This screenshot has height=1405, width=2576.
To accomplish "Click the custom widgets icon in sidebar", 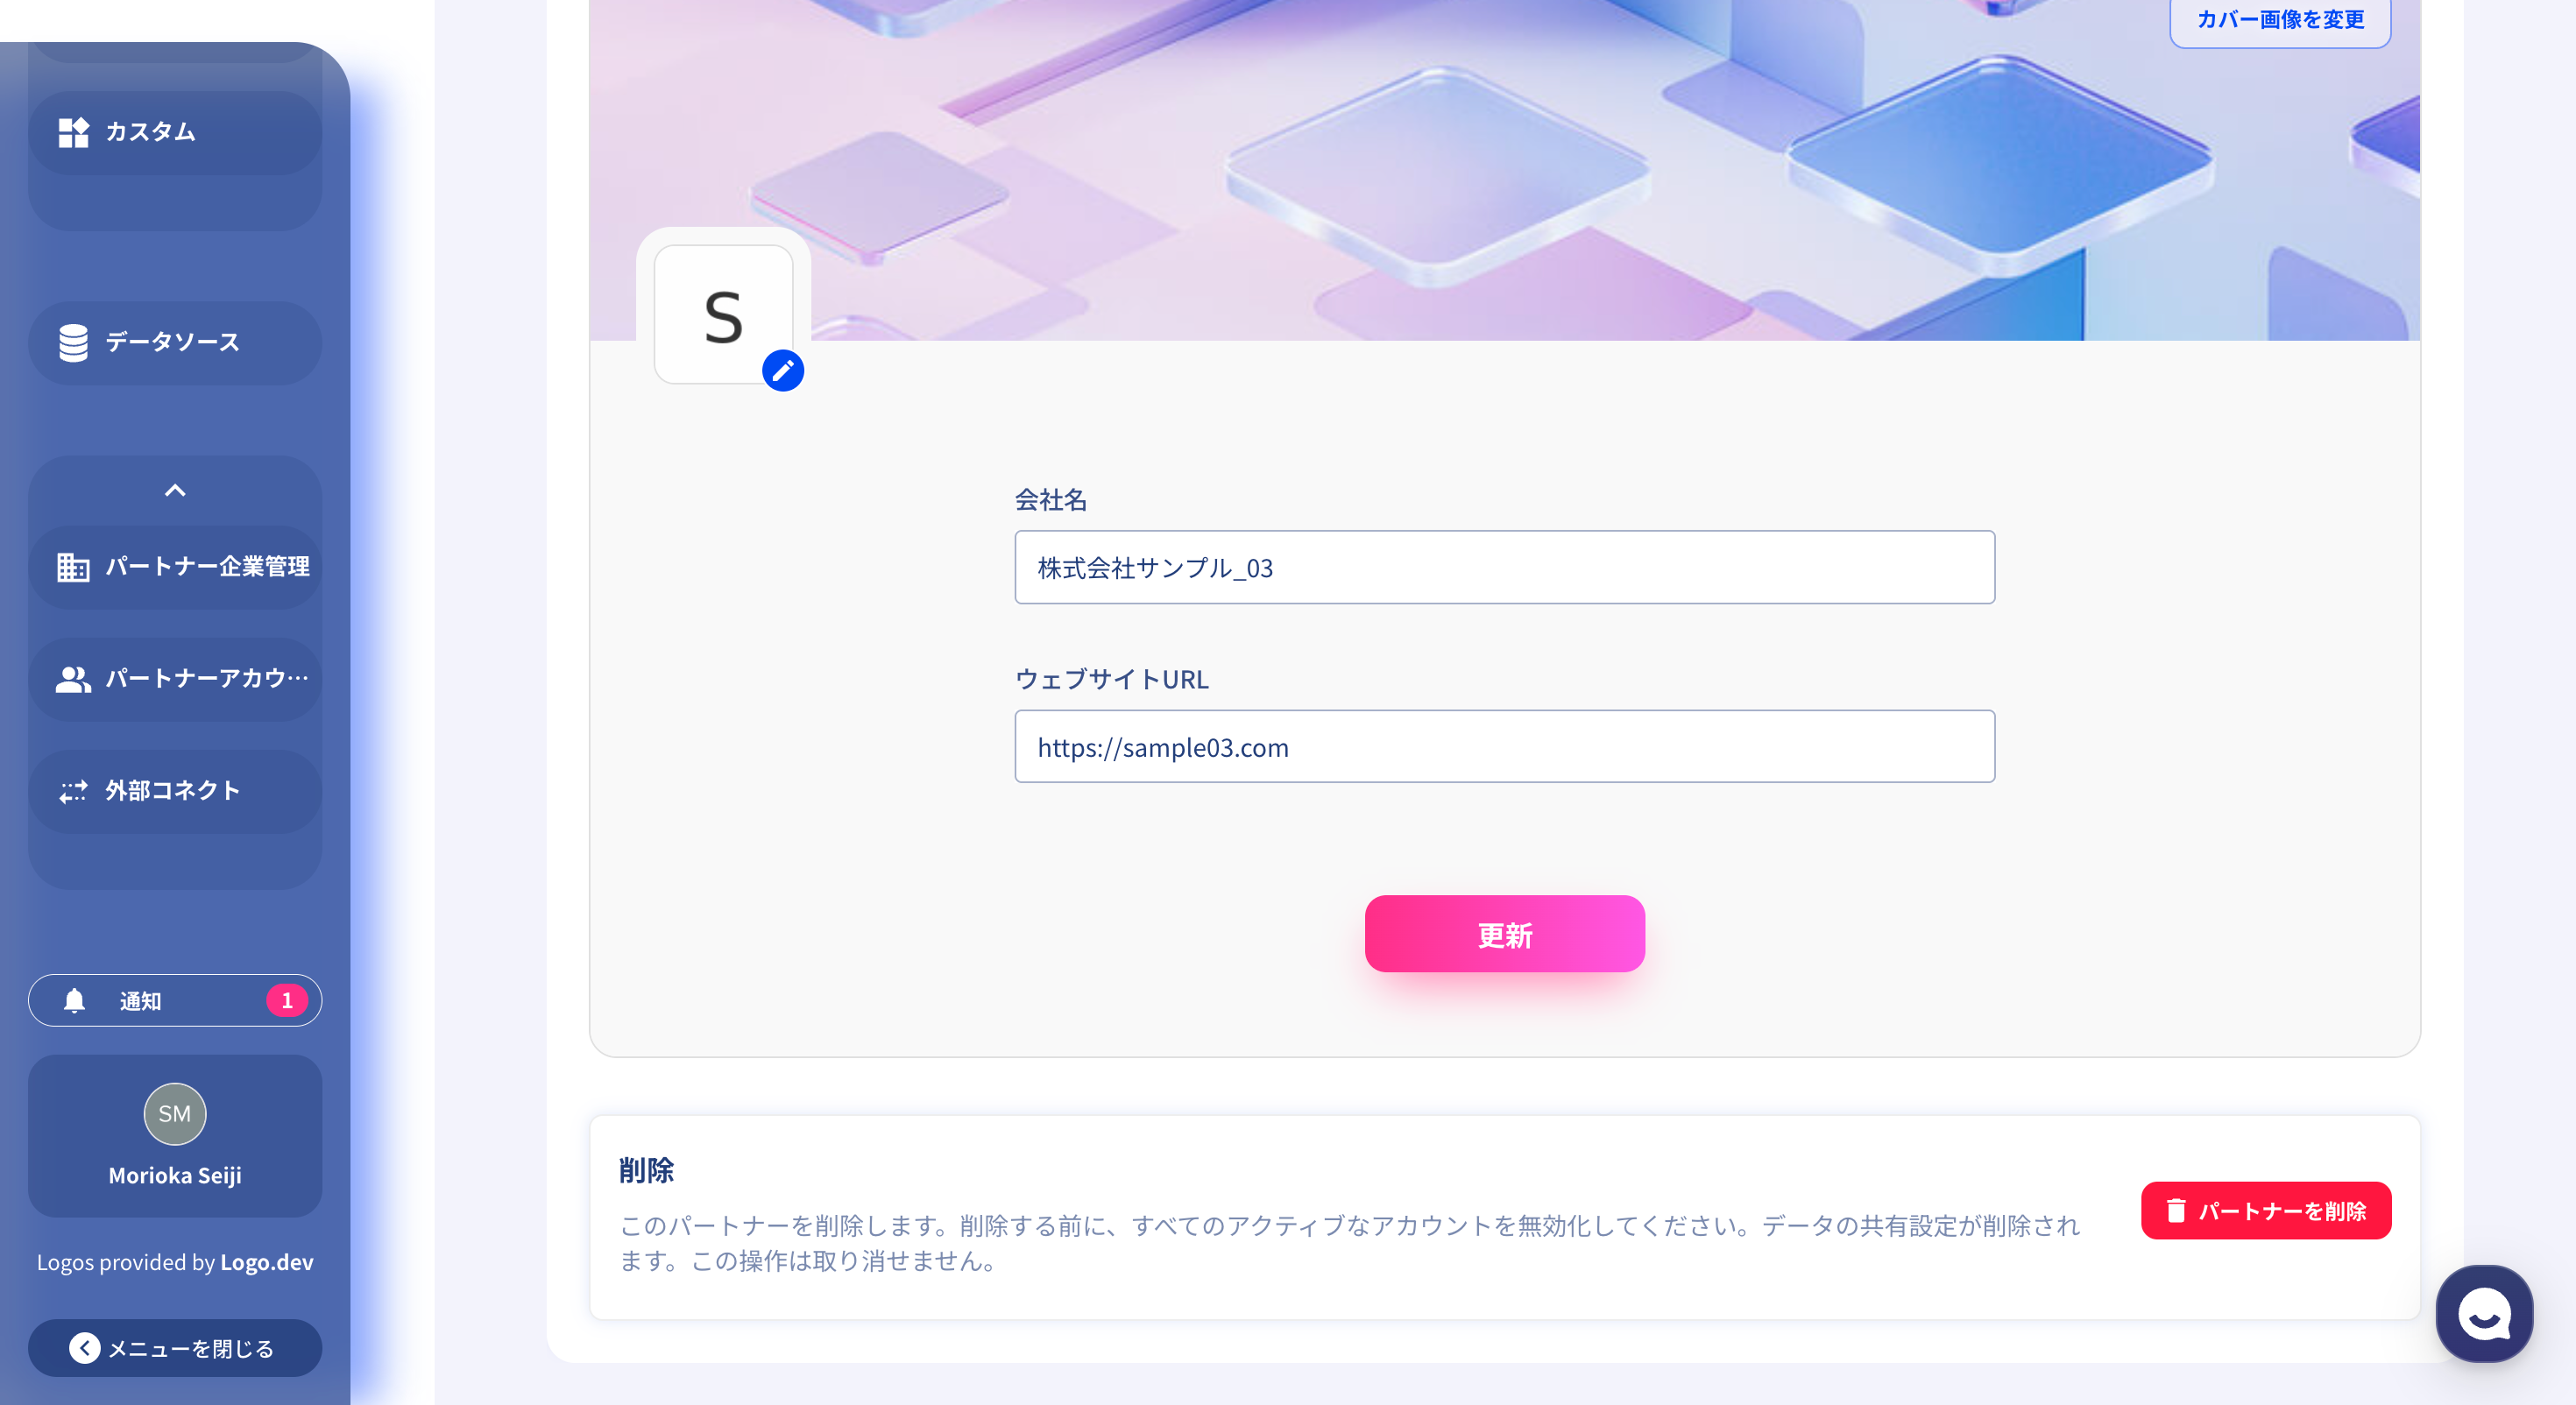I will (73, 132).
